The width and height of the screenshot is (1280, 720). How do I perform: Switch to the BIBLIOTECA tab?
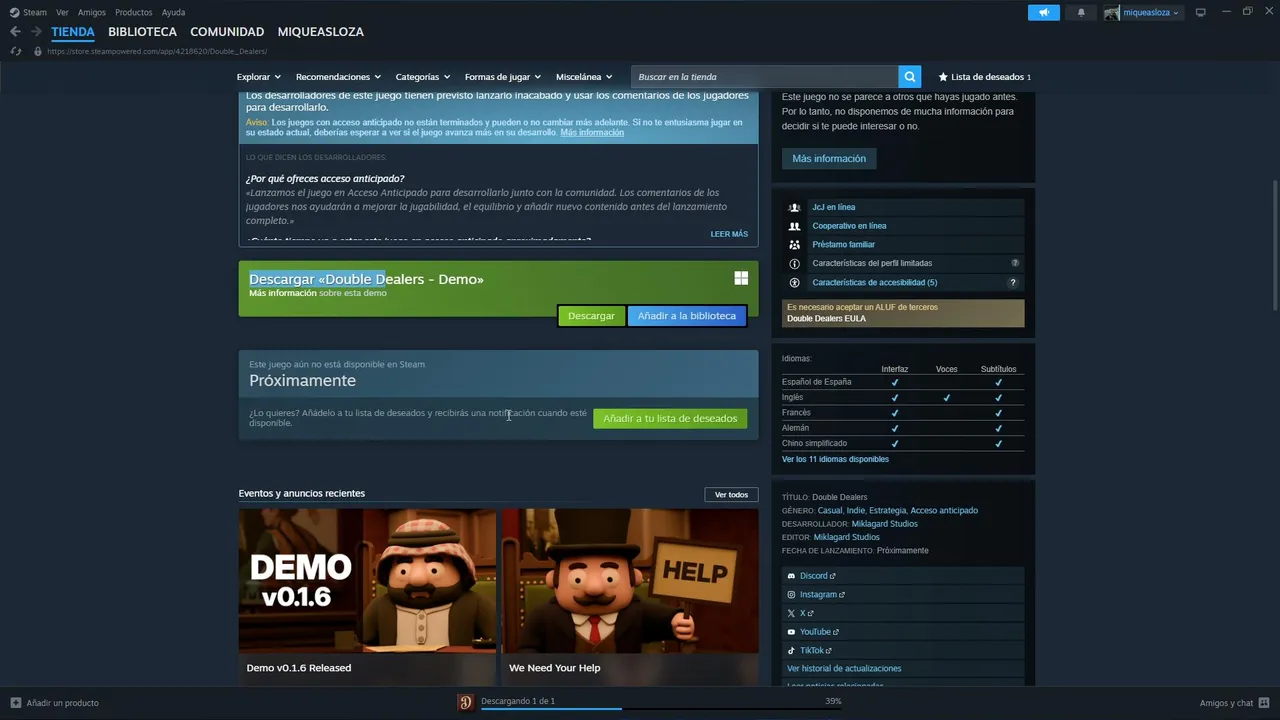142,32
